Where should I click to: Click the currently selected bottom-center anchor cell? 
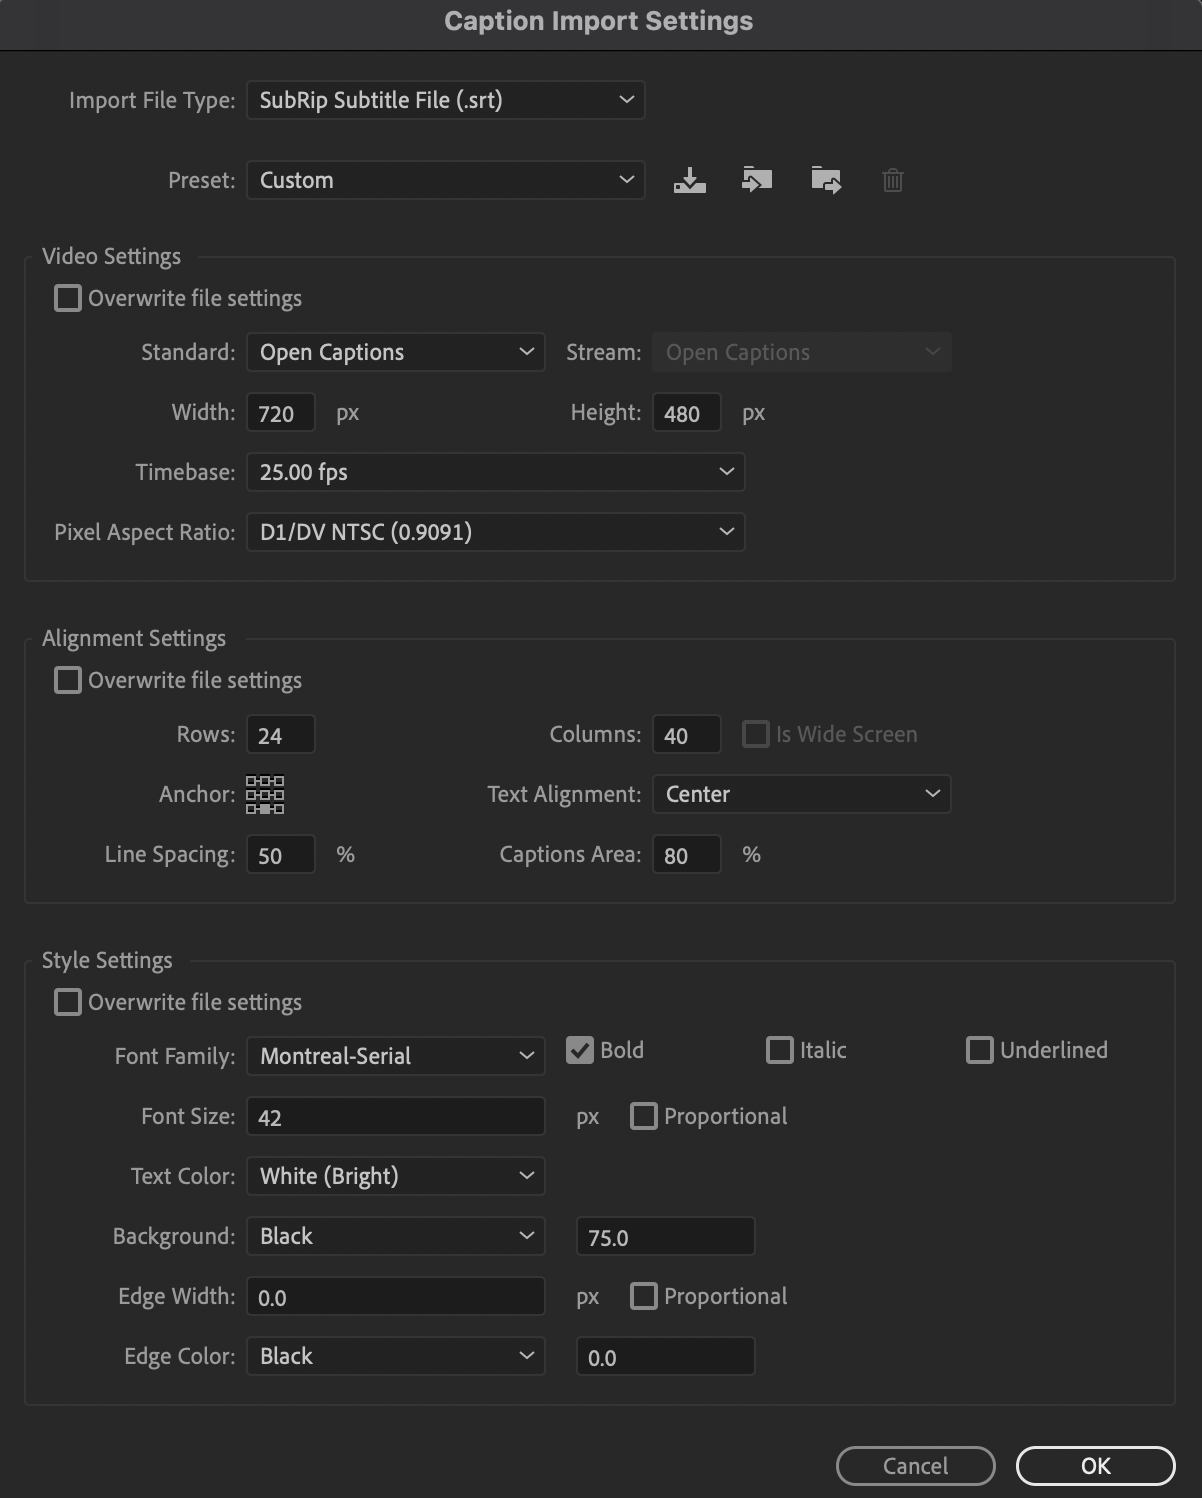(x=265, y=809)
